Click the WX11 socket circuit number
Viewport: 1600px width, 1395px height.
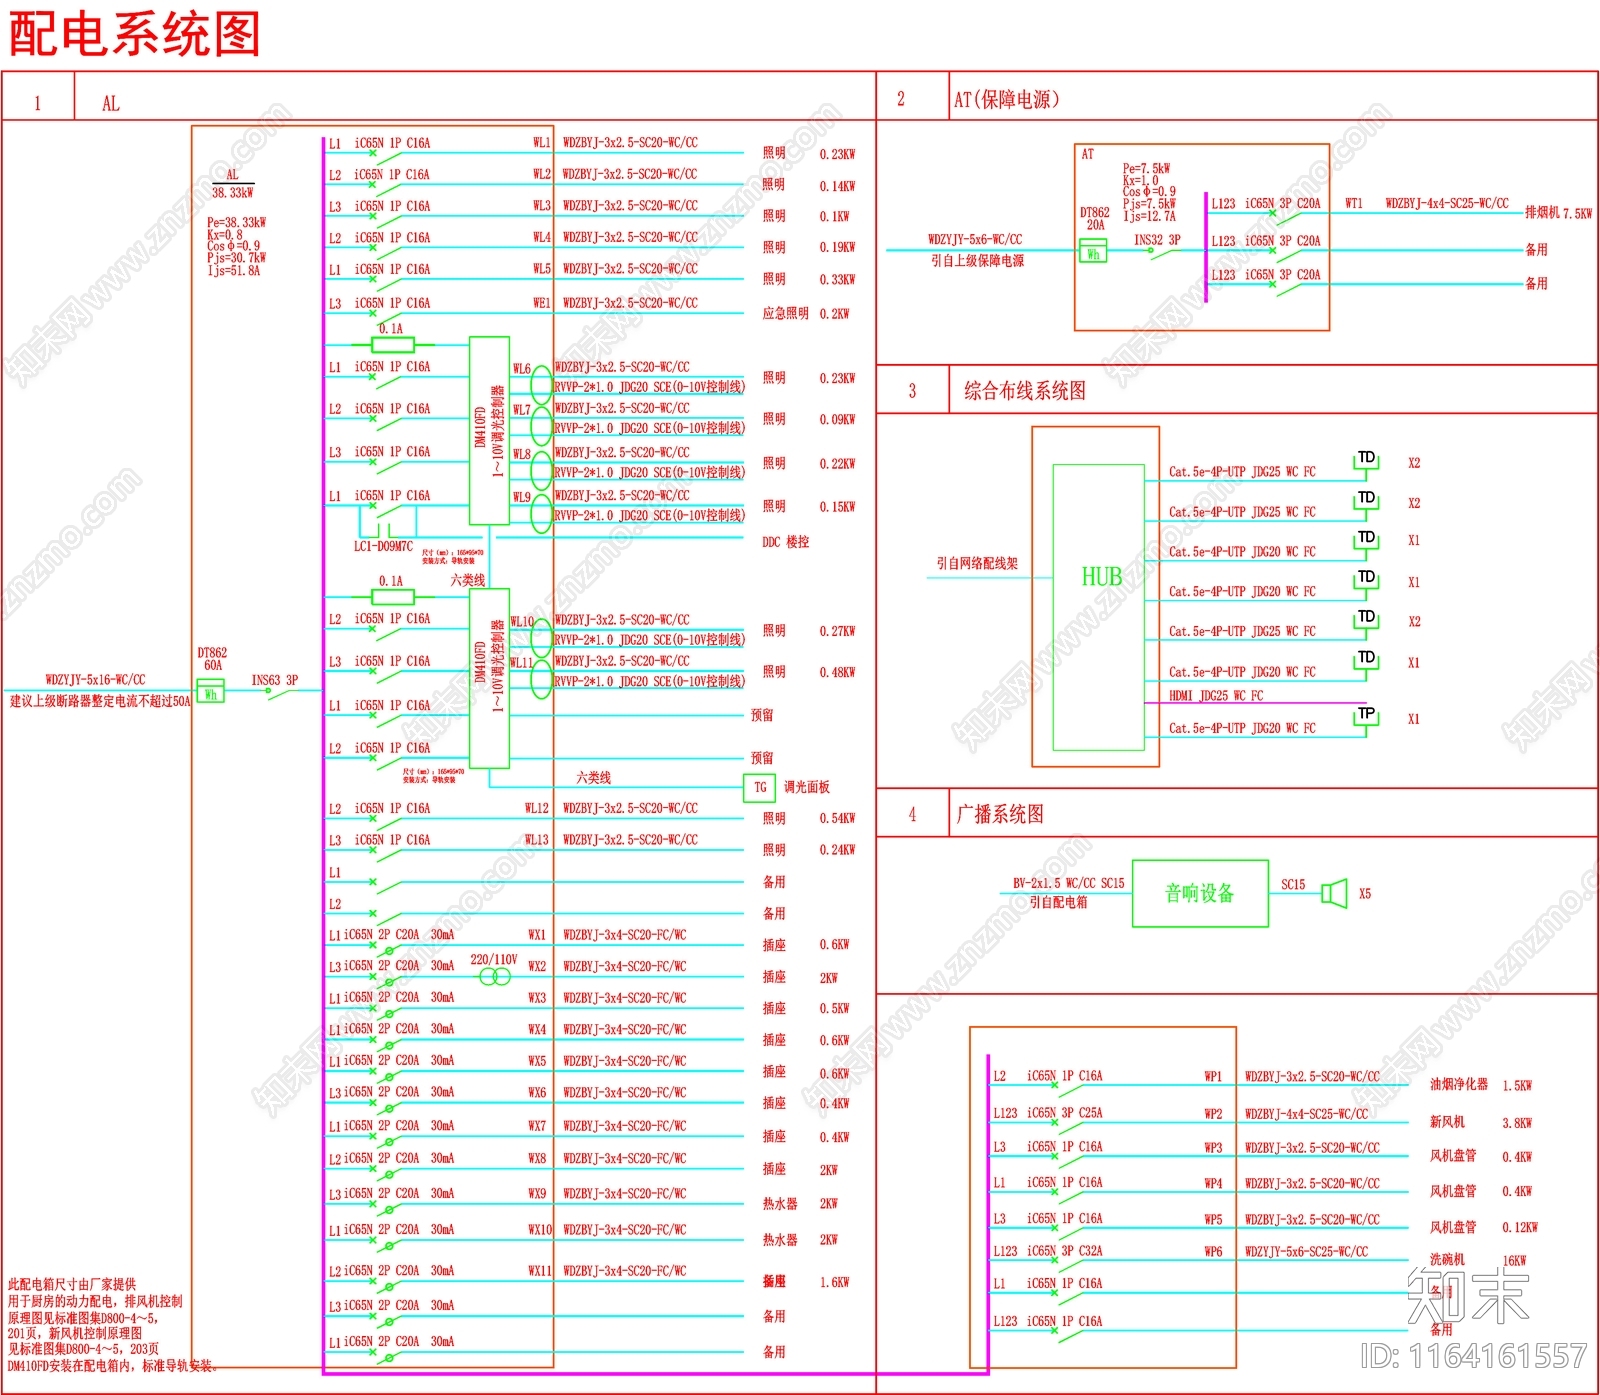[x=540, y=1271]
